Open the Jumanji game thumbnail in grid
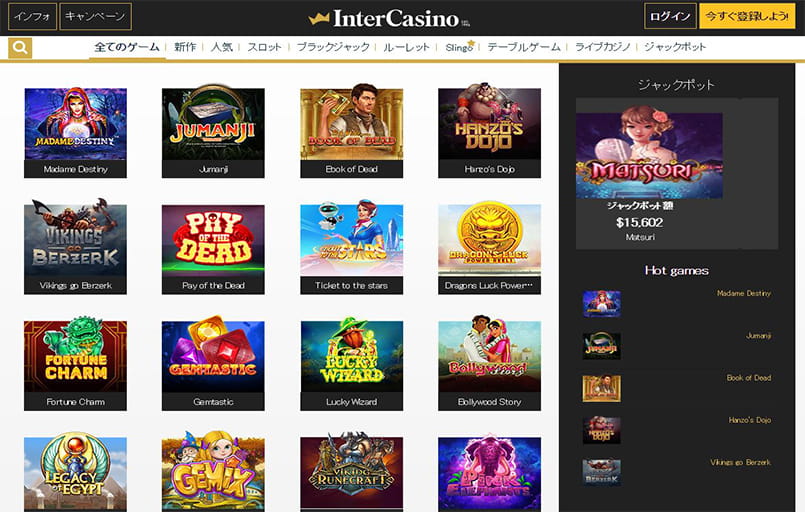Viewport: 805px width, 512px height. pos(213,124)
